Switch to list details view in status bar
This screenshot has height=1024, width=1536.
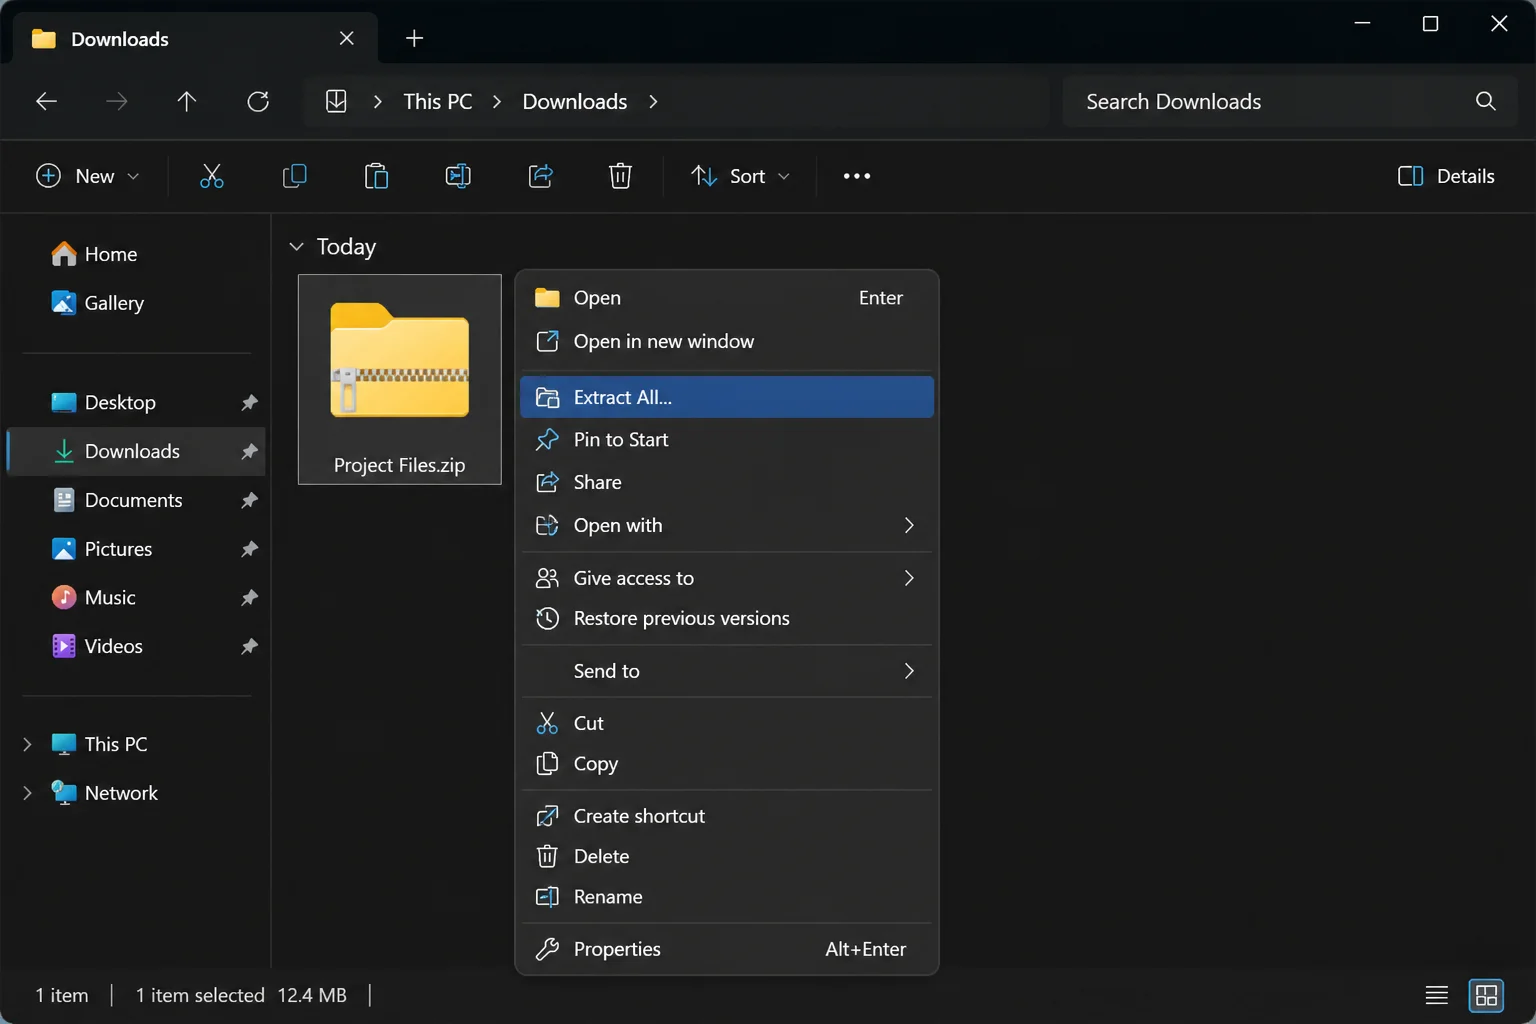point(1436,995)
